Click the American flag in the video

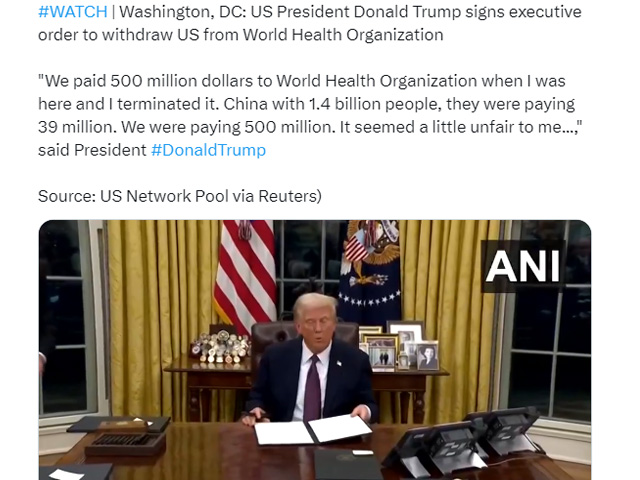245,273
